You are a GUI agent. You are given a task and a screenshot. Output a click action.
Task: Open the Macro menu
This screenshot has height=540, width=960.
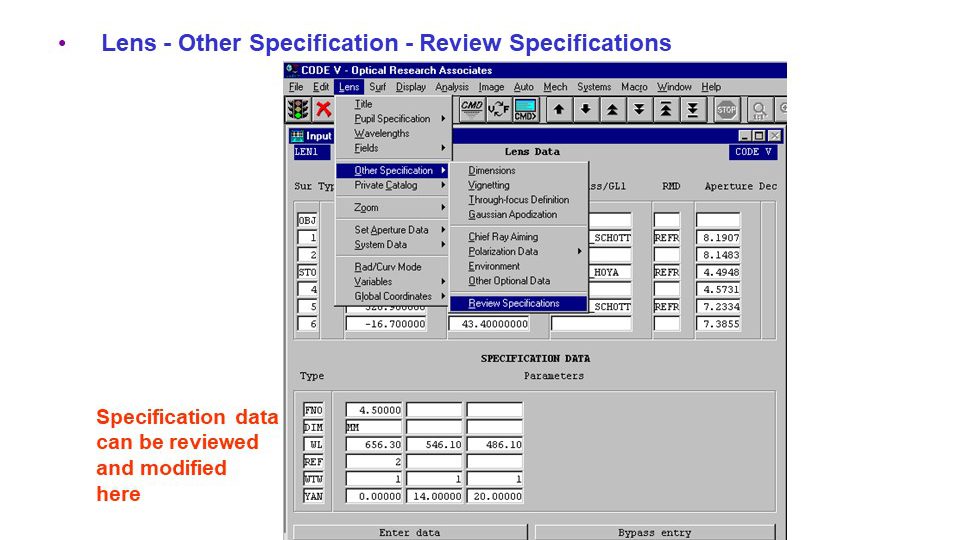point(634,87)
